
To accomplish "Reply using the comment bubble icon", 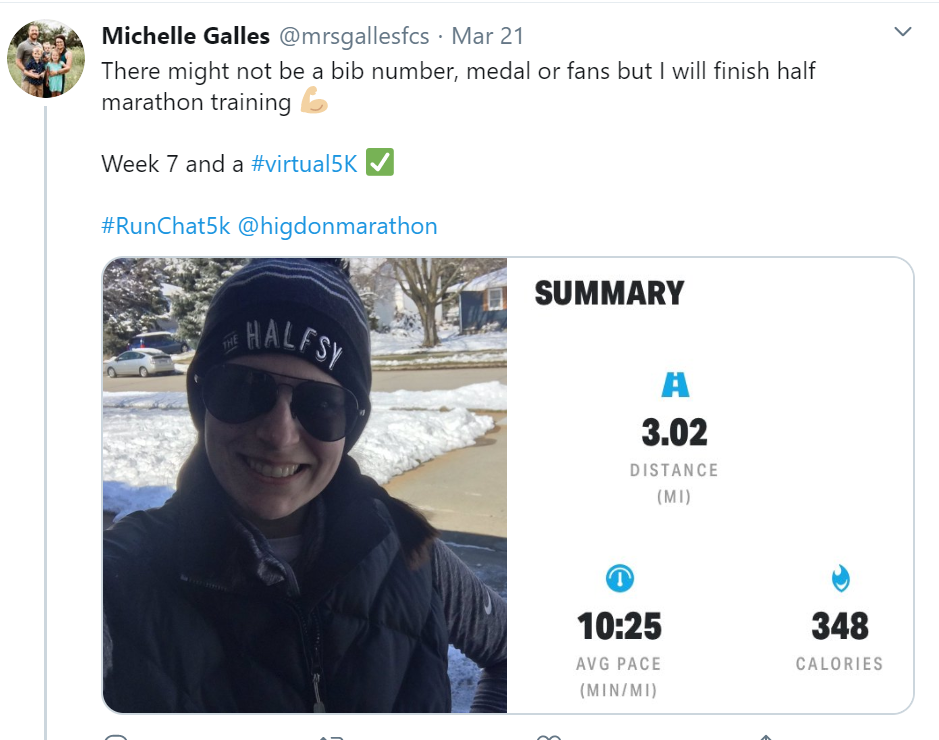I will pyautogui.click(x=116, y=738).
